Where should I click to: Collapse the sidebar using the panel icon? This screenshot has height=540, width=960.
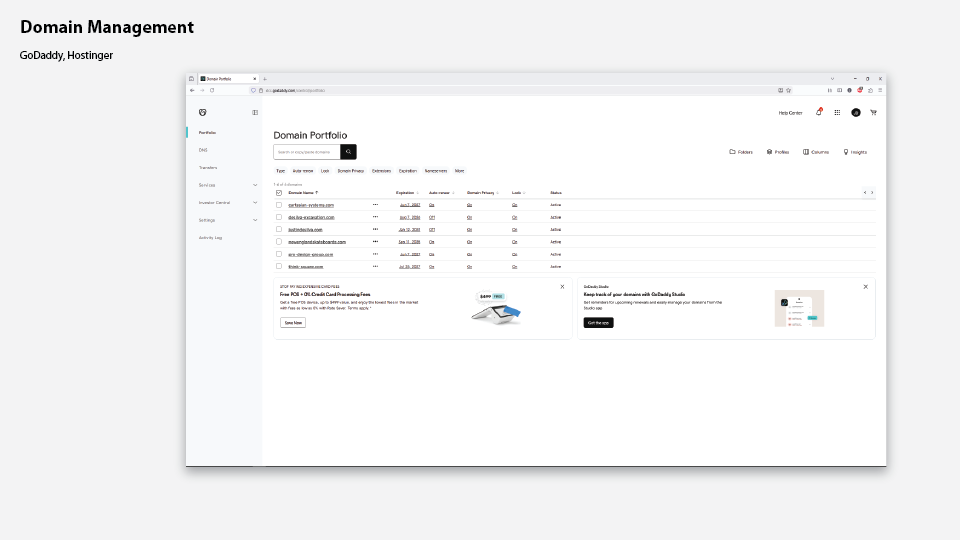tap(255, 112)
